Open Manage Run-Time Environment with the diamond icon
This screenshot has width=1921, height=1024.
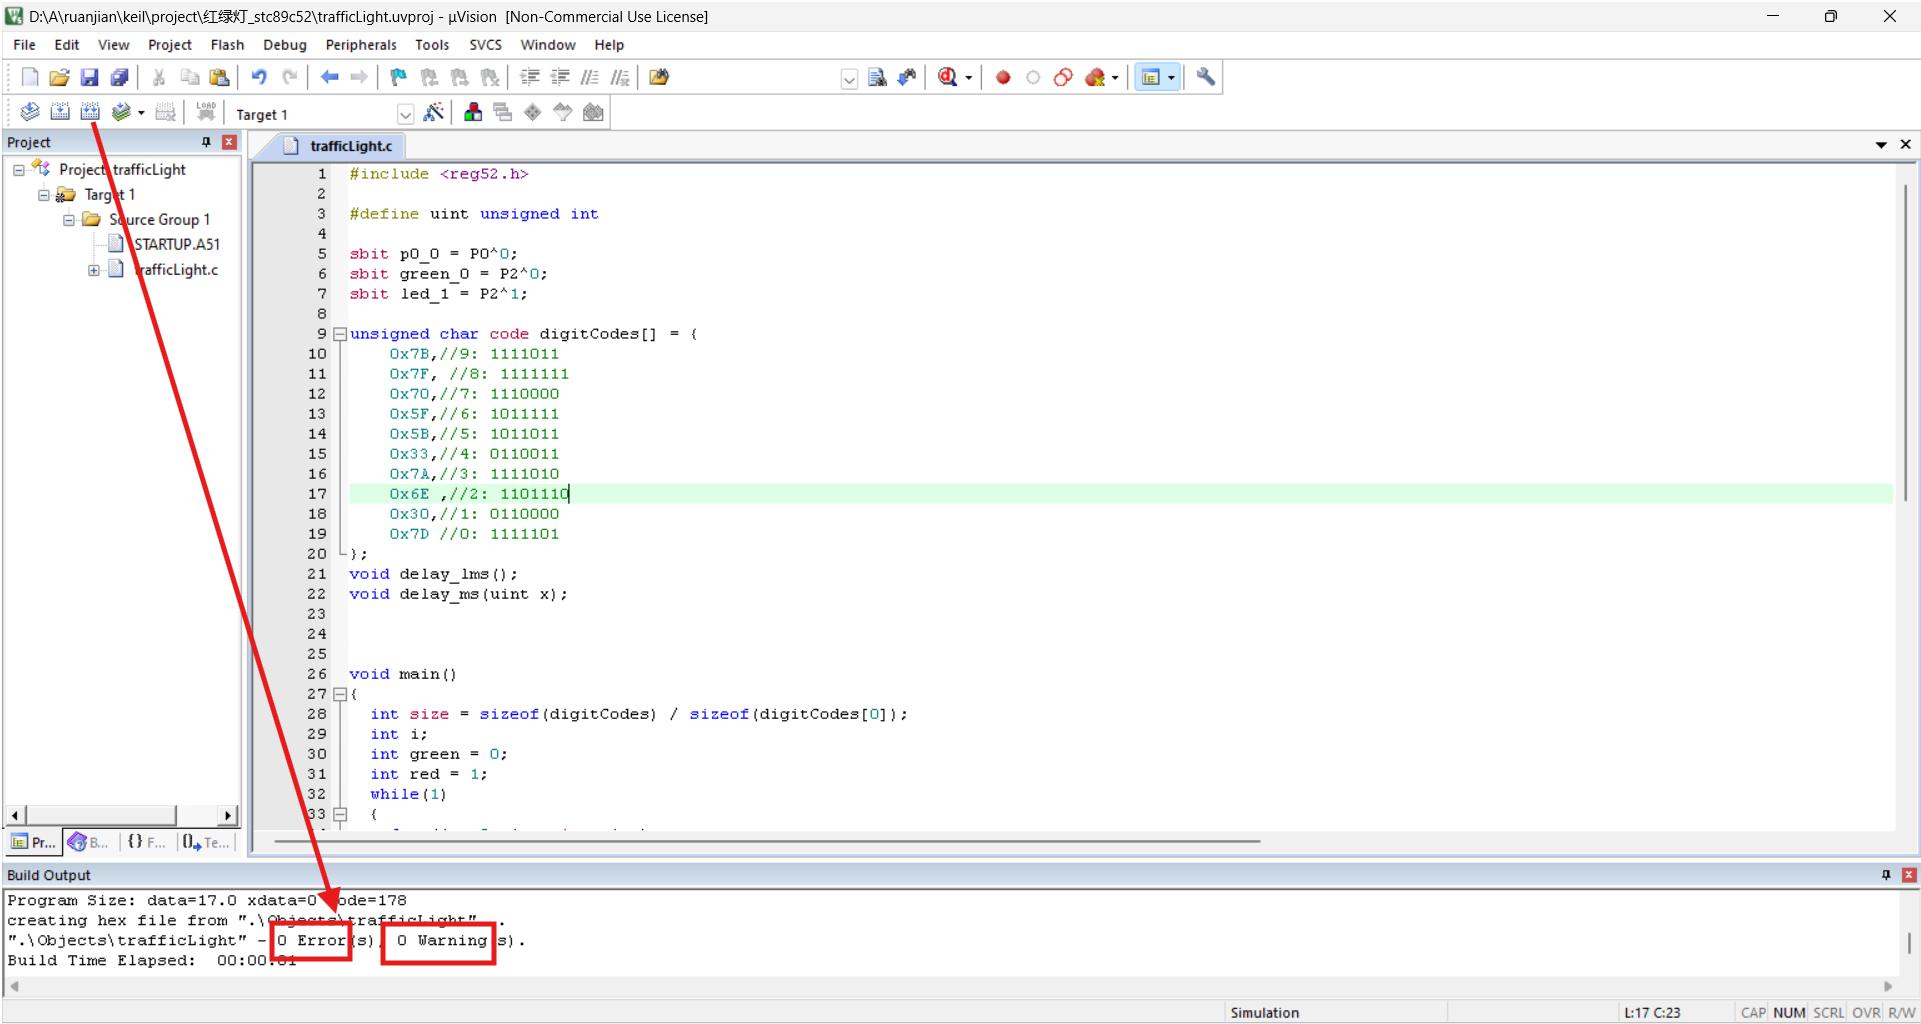533,112
